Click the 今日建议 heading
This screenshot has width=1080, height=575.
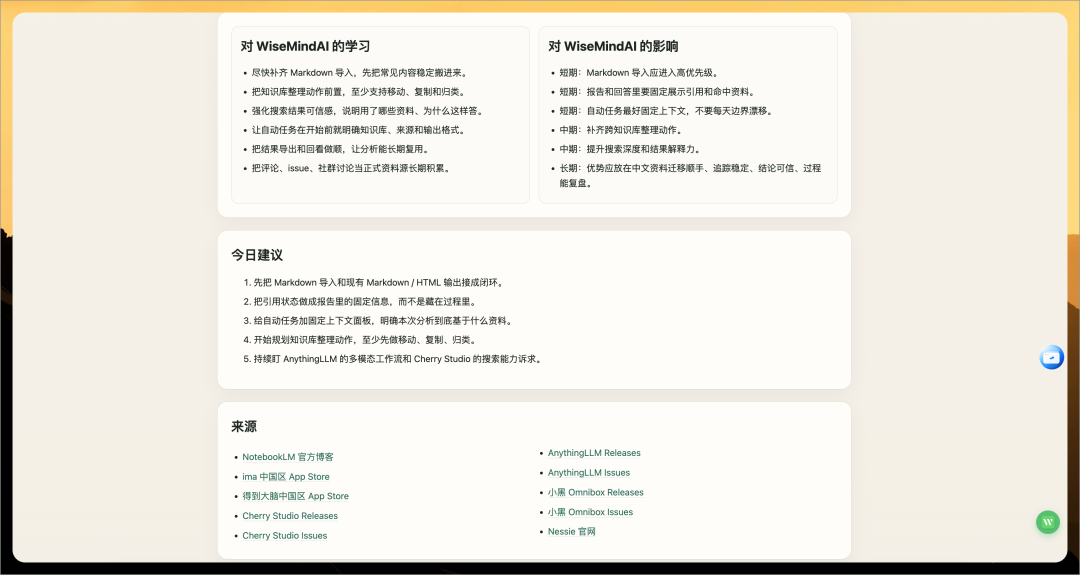click(257, 255)
